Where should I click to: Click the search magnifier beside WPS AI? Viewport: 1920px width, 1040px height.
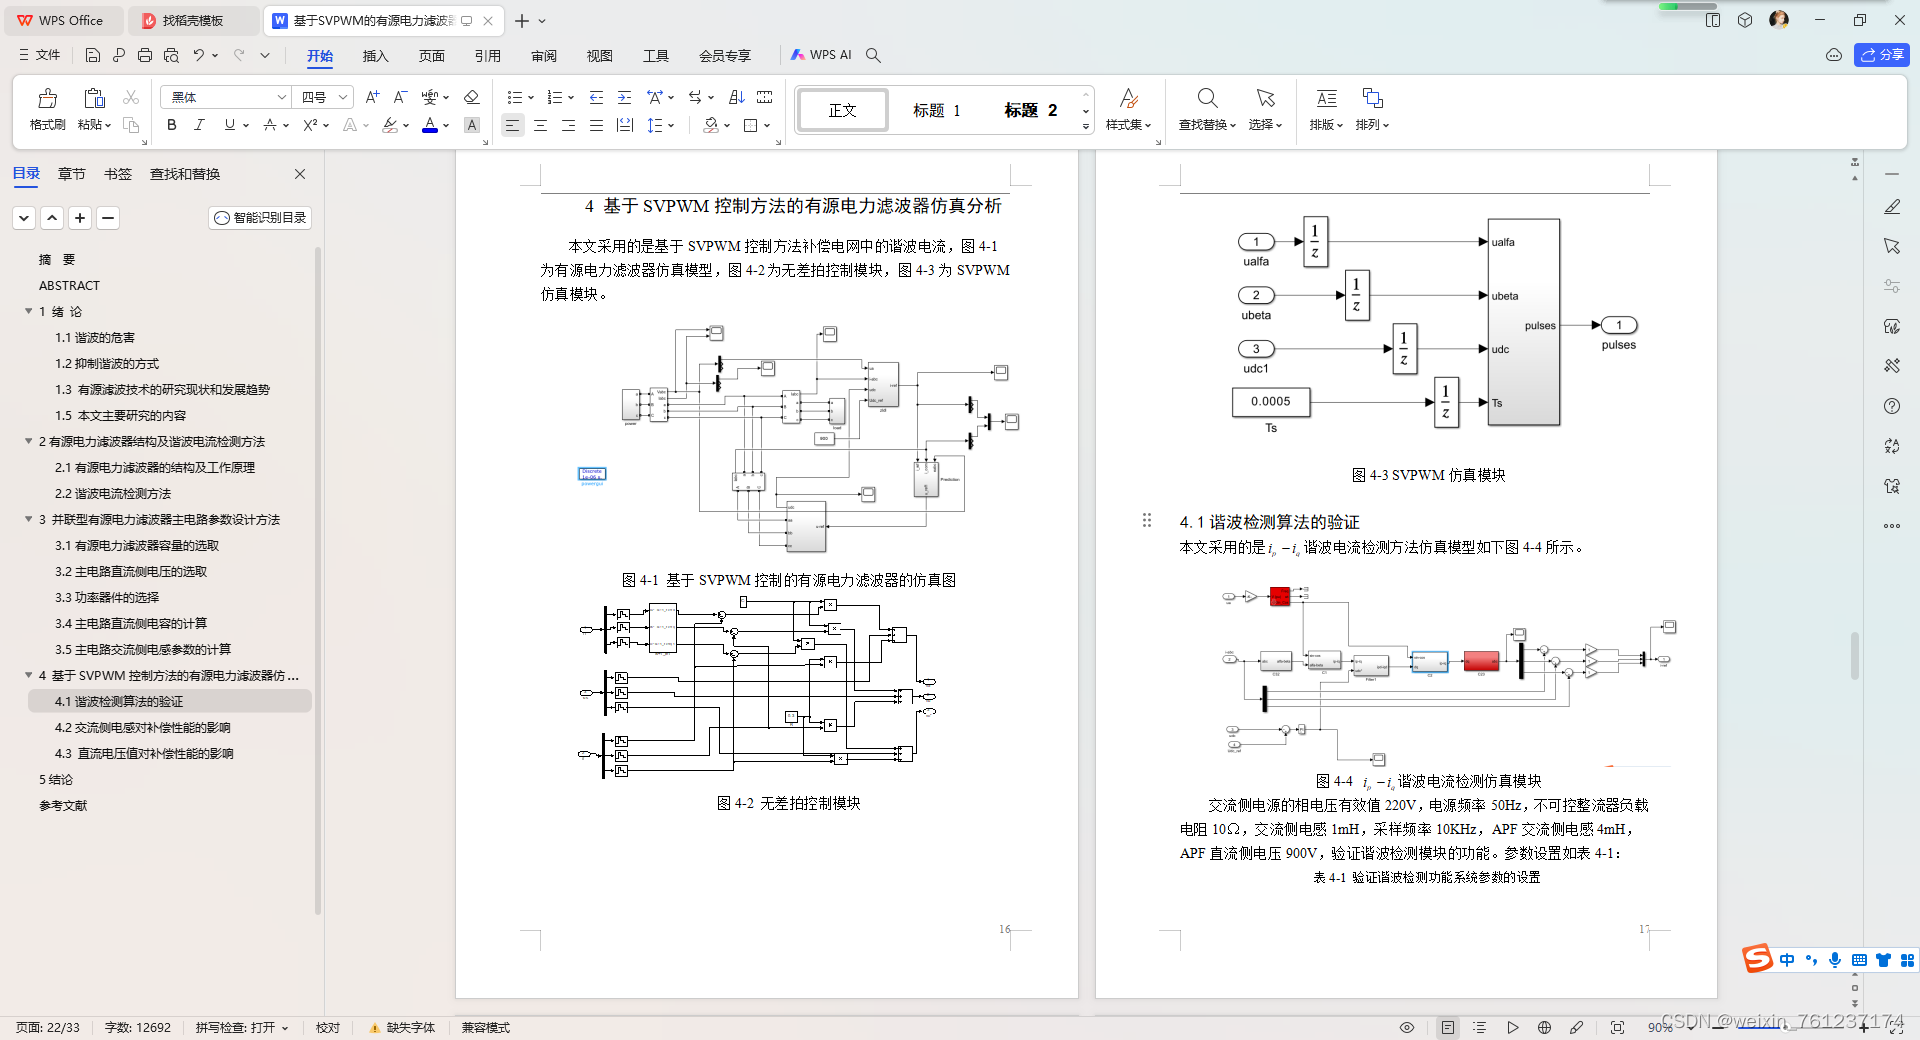(873, 55)
